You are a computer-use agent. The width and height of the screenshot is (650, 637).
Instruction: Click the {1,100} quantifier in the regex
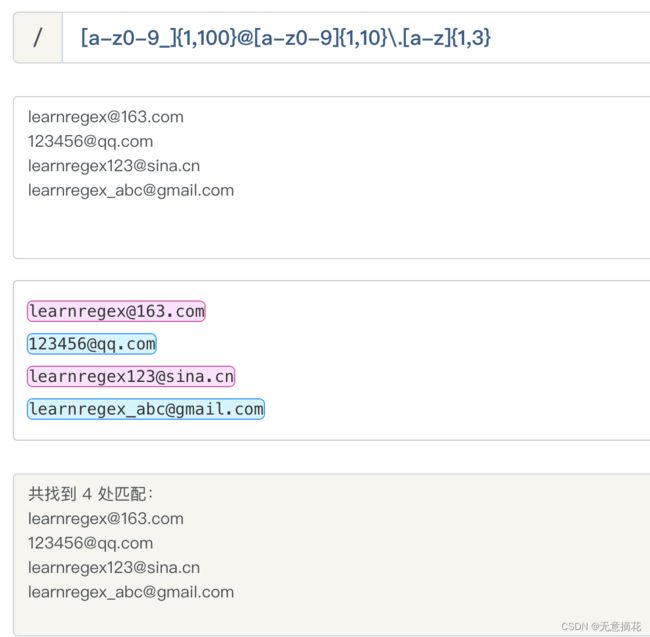click(207, 38)
